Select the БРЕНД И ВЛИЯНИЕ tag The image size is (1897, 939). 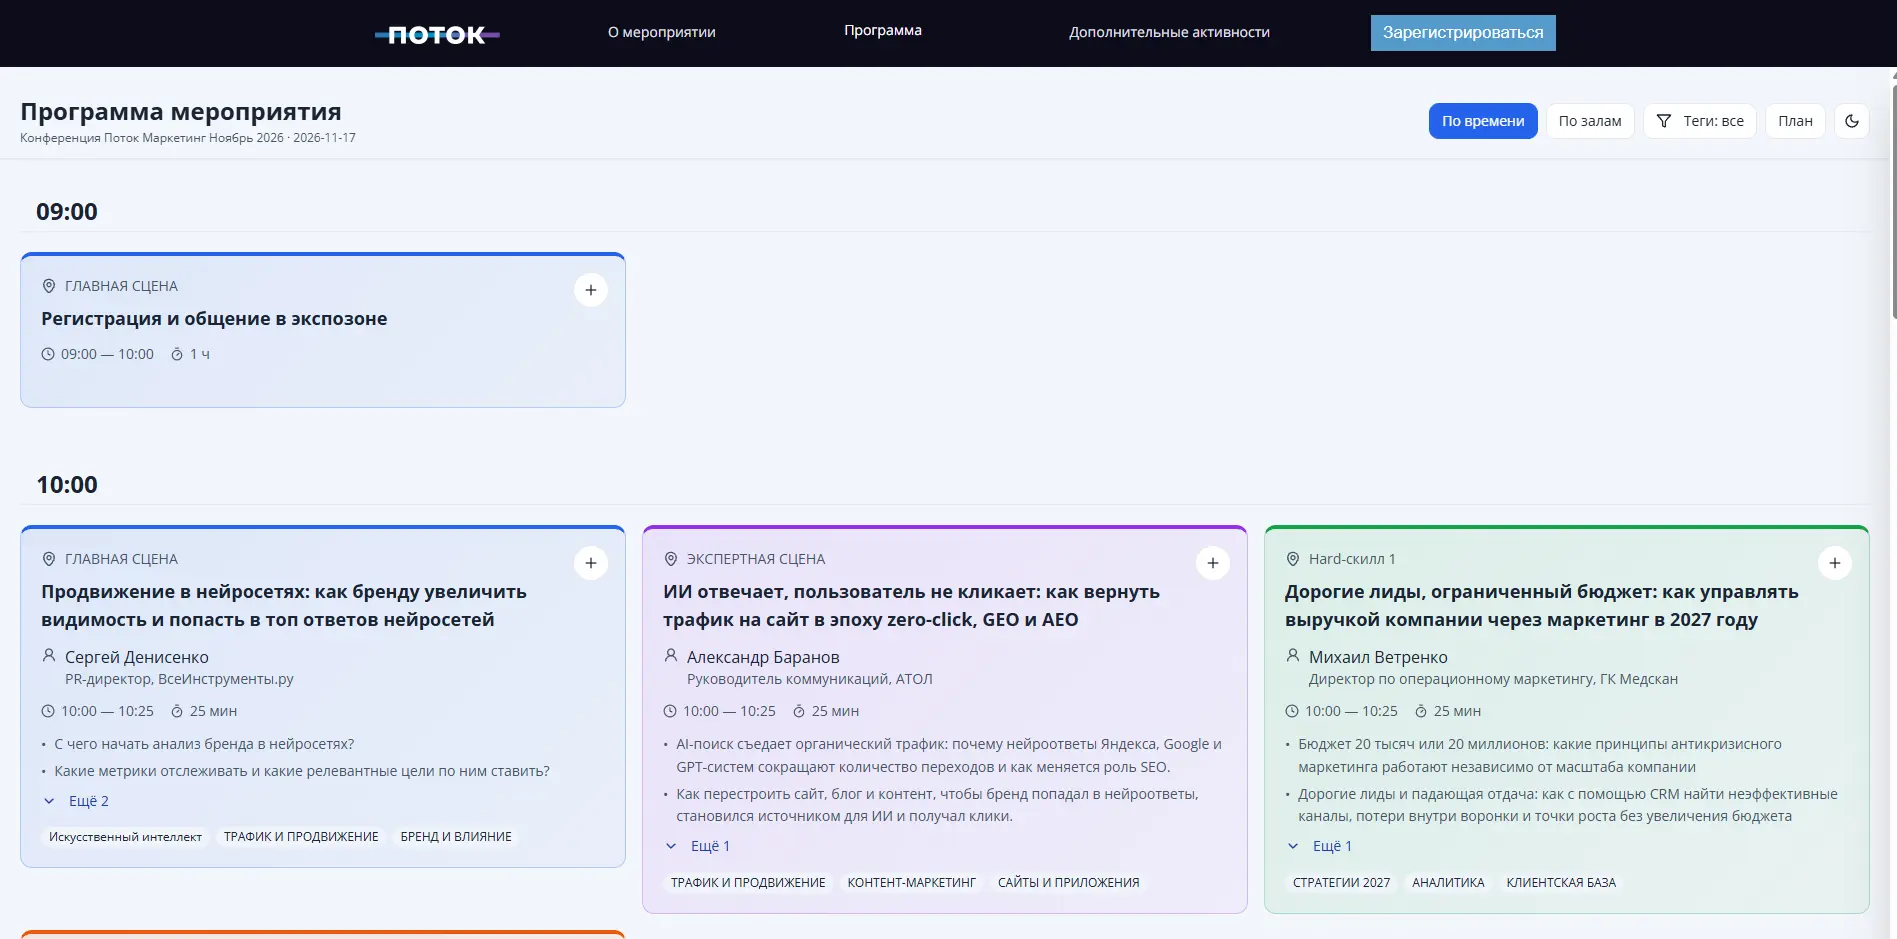[x=456, y=837]
